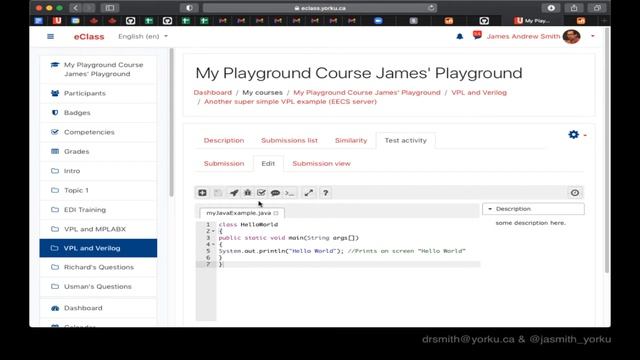Click the Run (rocket) icon
640x360 pixels.
click(234, 193)
